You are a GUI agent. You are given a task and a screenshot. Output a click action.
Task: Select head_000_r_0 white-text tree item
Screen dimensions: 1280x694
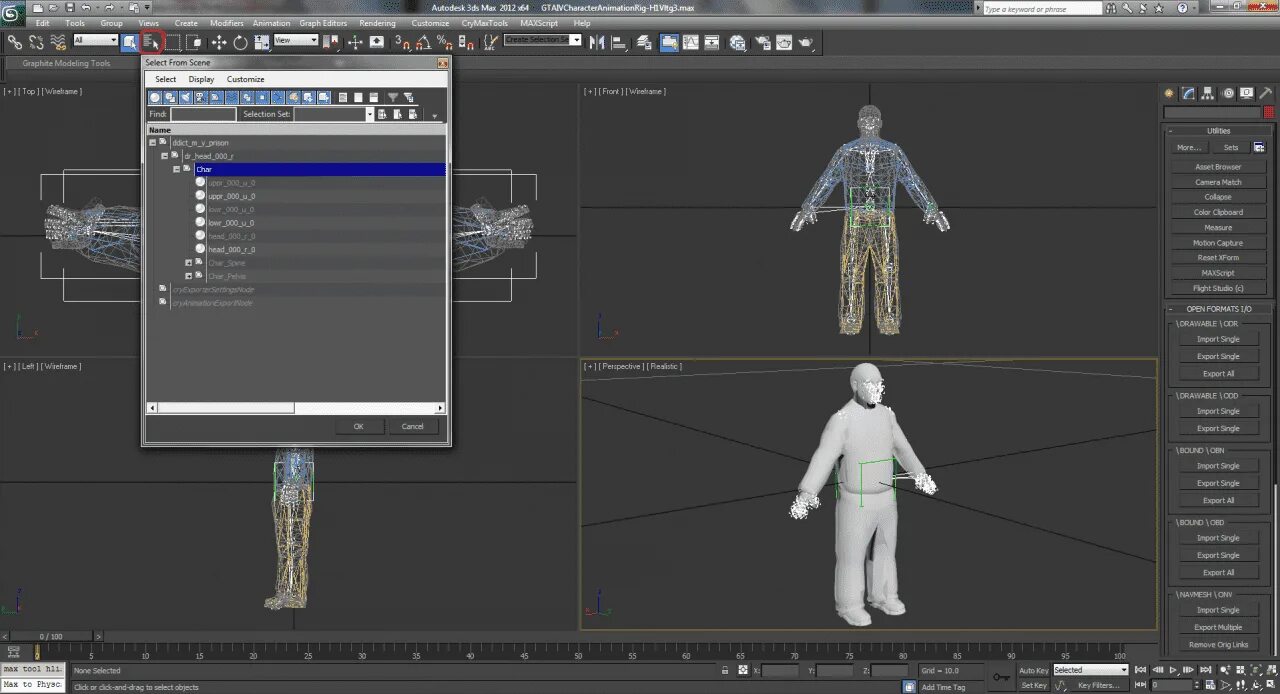point(231,249)
